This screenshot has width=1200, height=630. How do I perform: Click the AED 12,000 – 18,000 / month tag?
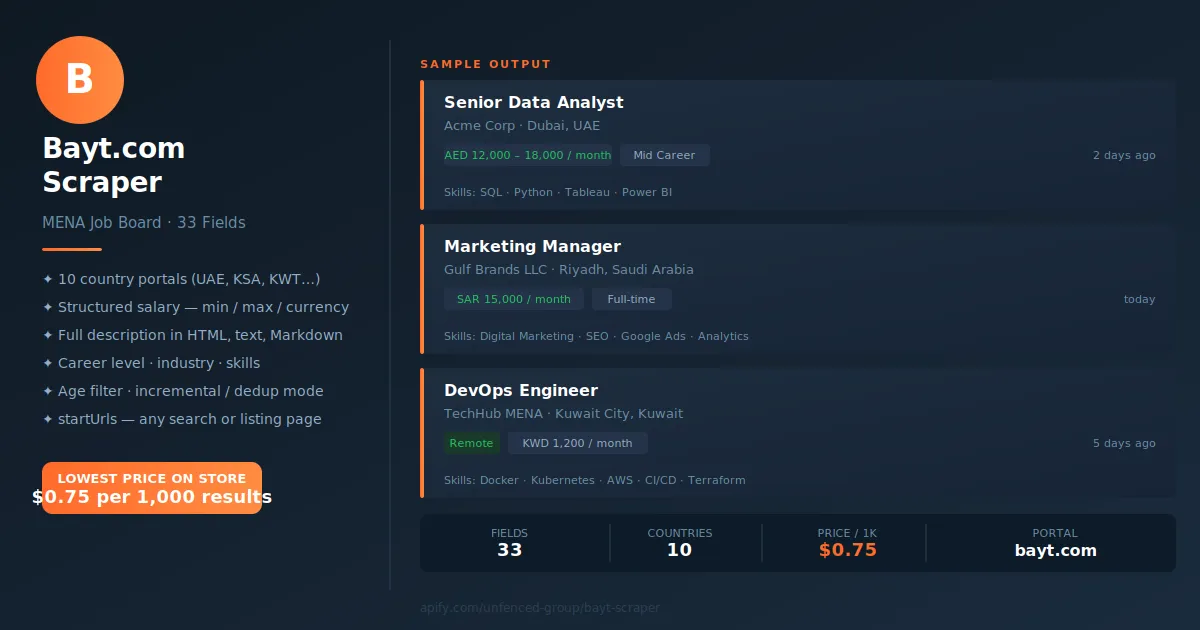click(528, 155)
